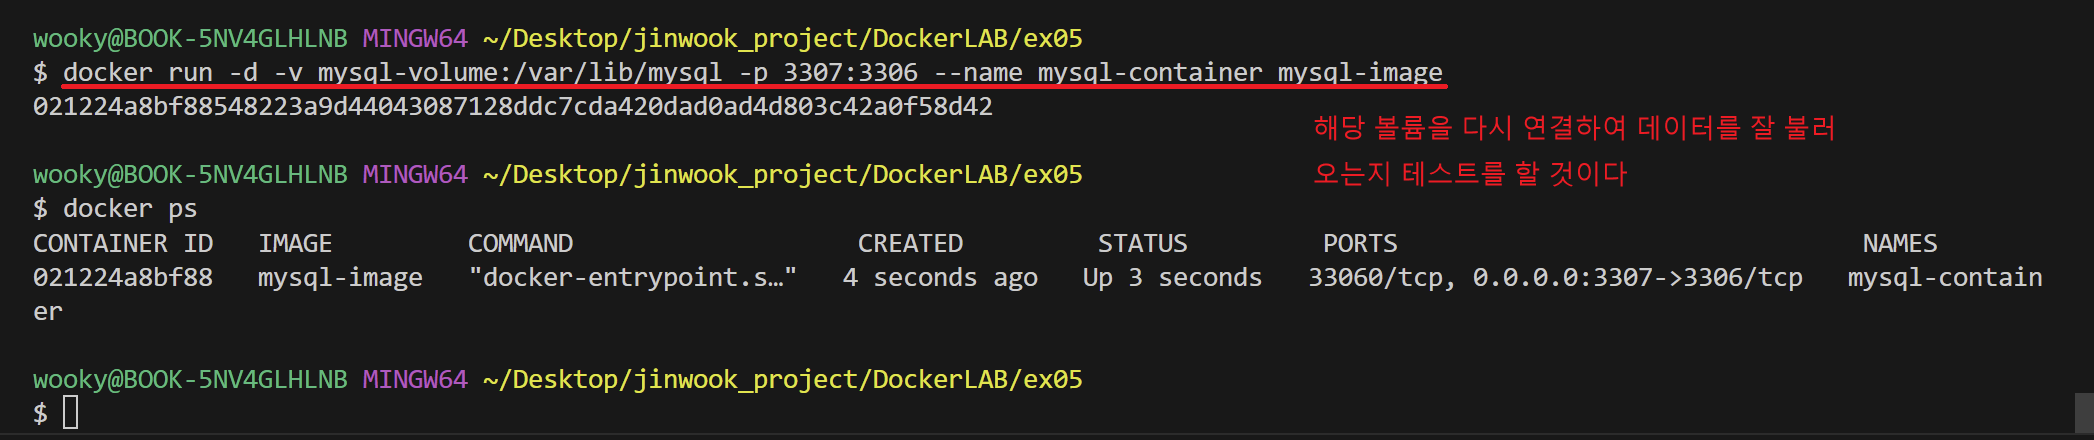The image size is (2094, 440).
Task: Click the "docker-entrypoint.s…" command value
Action: click(632, 277)
